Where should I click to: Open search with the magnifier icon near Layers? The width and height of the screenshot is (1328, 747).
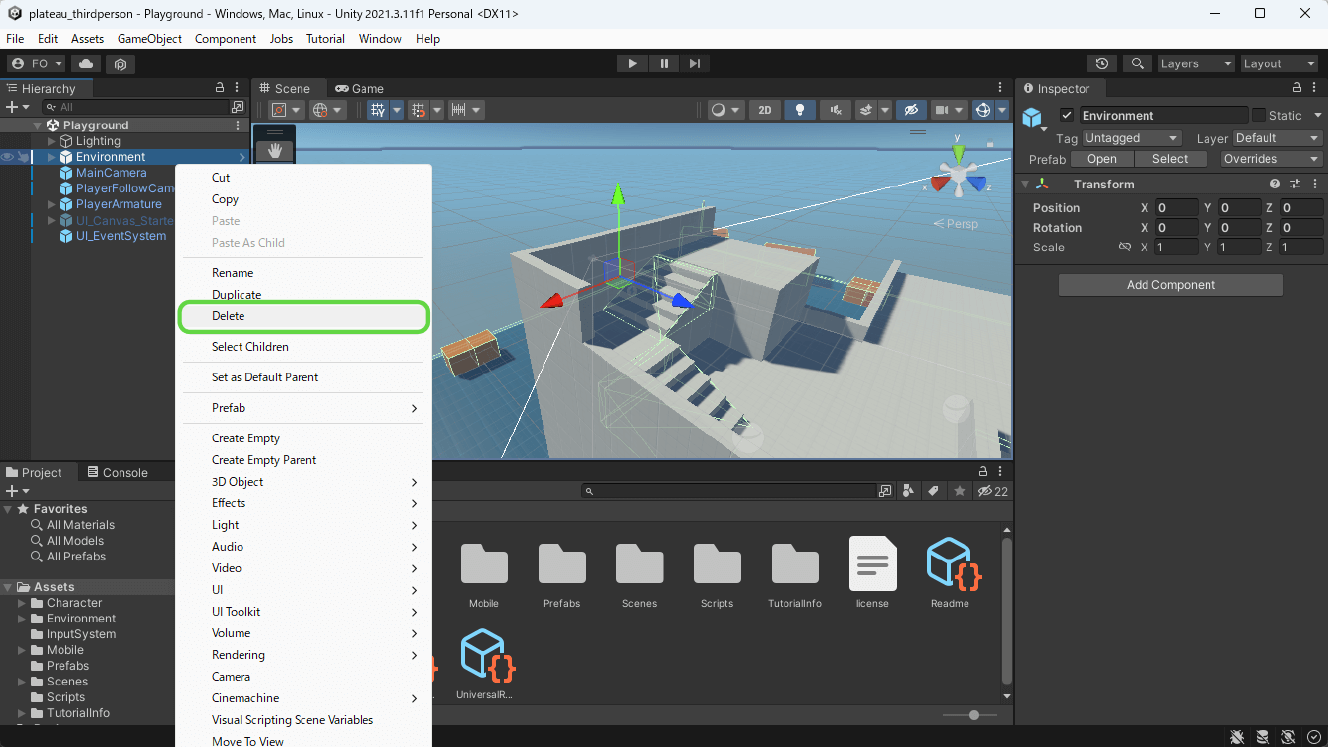pyautogui.click(x=1137, y=63)
